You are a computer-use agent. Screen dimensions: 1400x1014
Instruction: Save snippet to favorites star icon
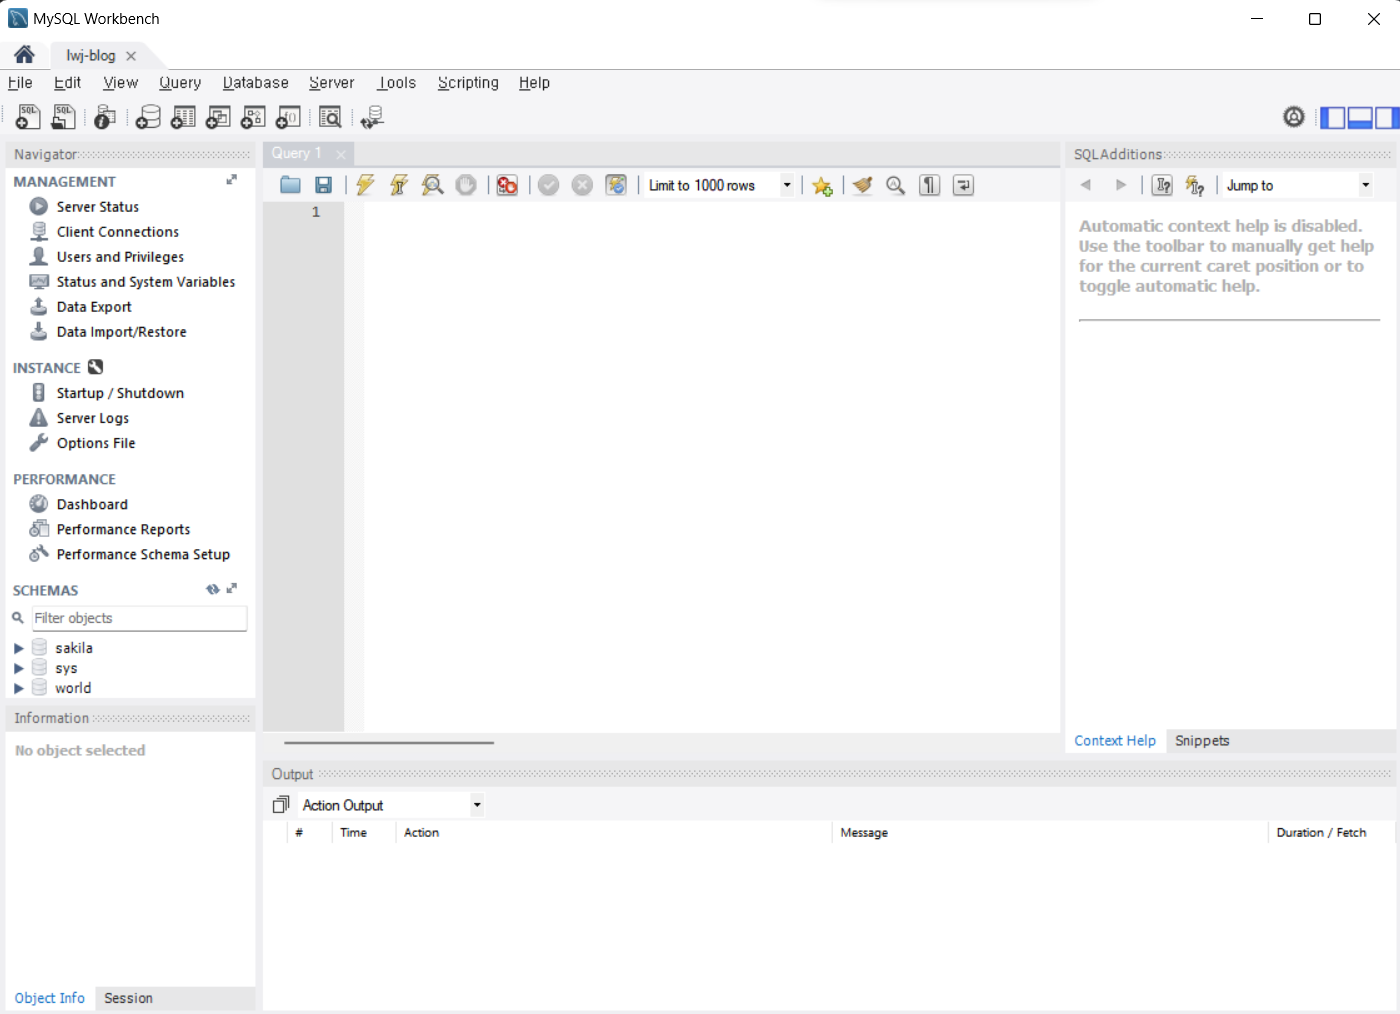[822, 186]
